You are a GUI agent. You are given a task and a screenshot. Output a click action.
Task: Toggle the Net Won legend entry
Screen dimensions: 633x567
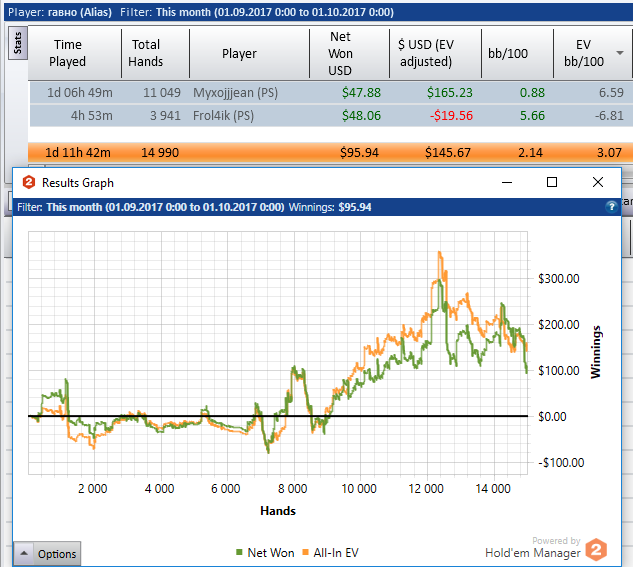(265, 552)
